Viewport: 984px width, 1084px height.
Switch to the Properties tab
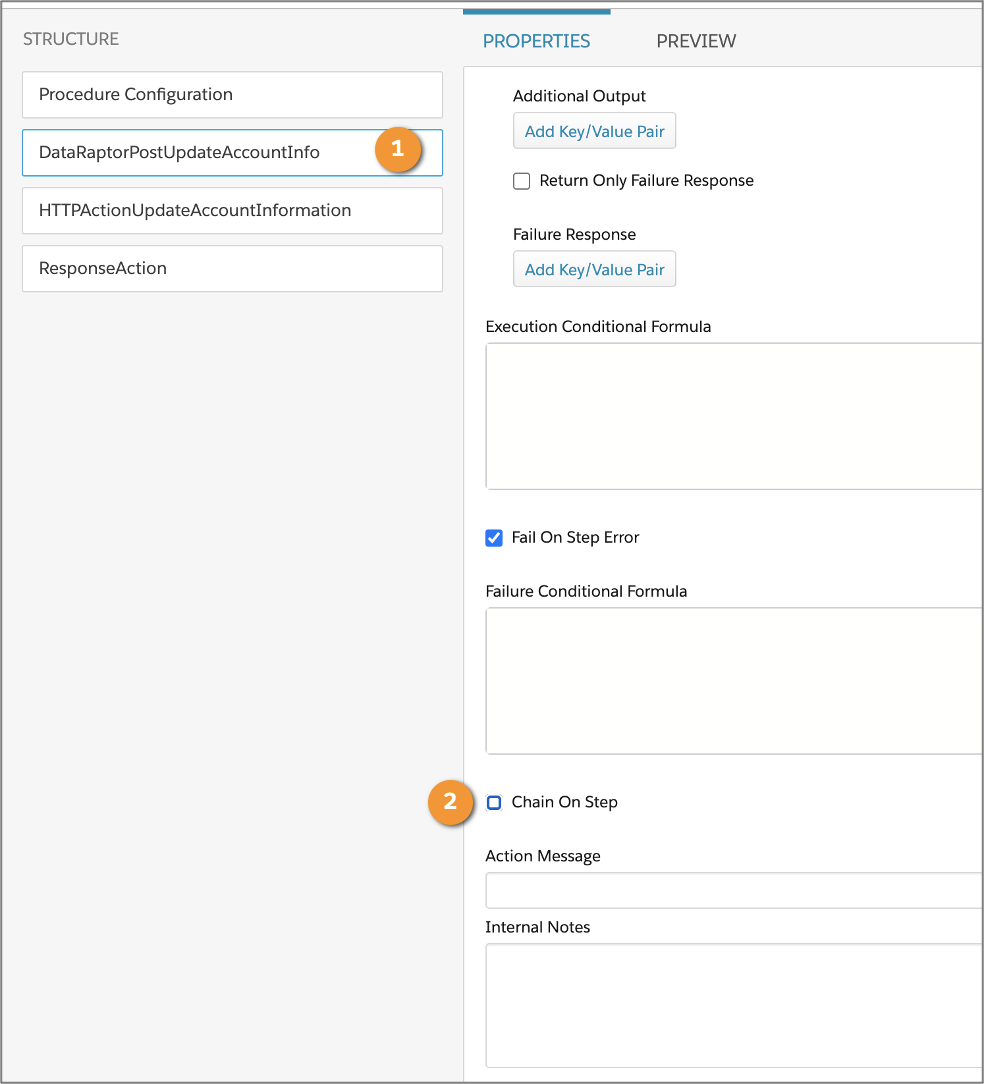pos(536,41)
